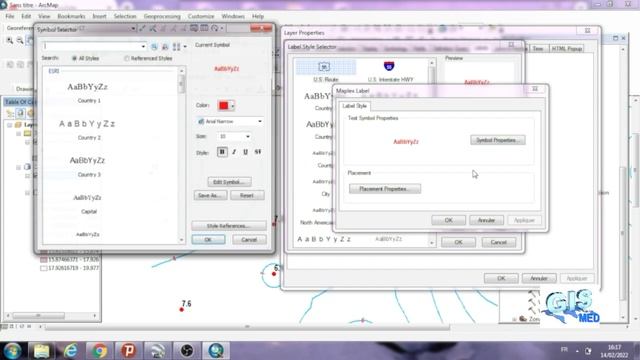The image size is (640, 360).
Task: Open the Arial Narrow font dropdown
Action: (260, 121)
